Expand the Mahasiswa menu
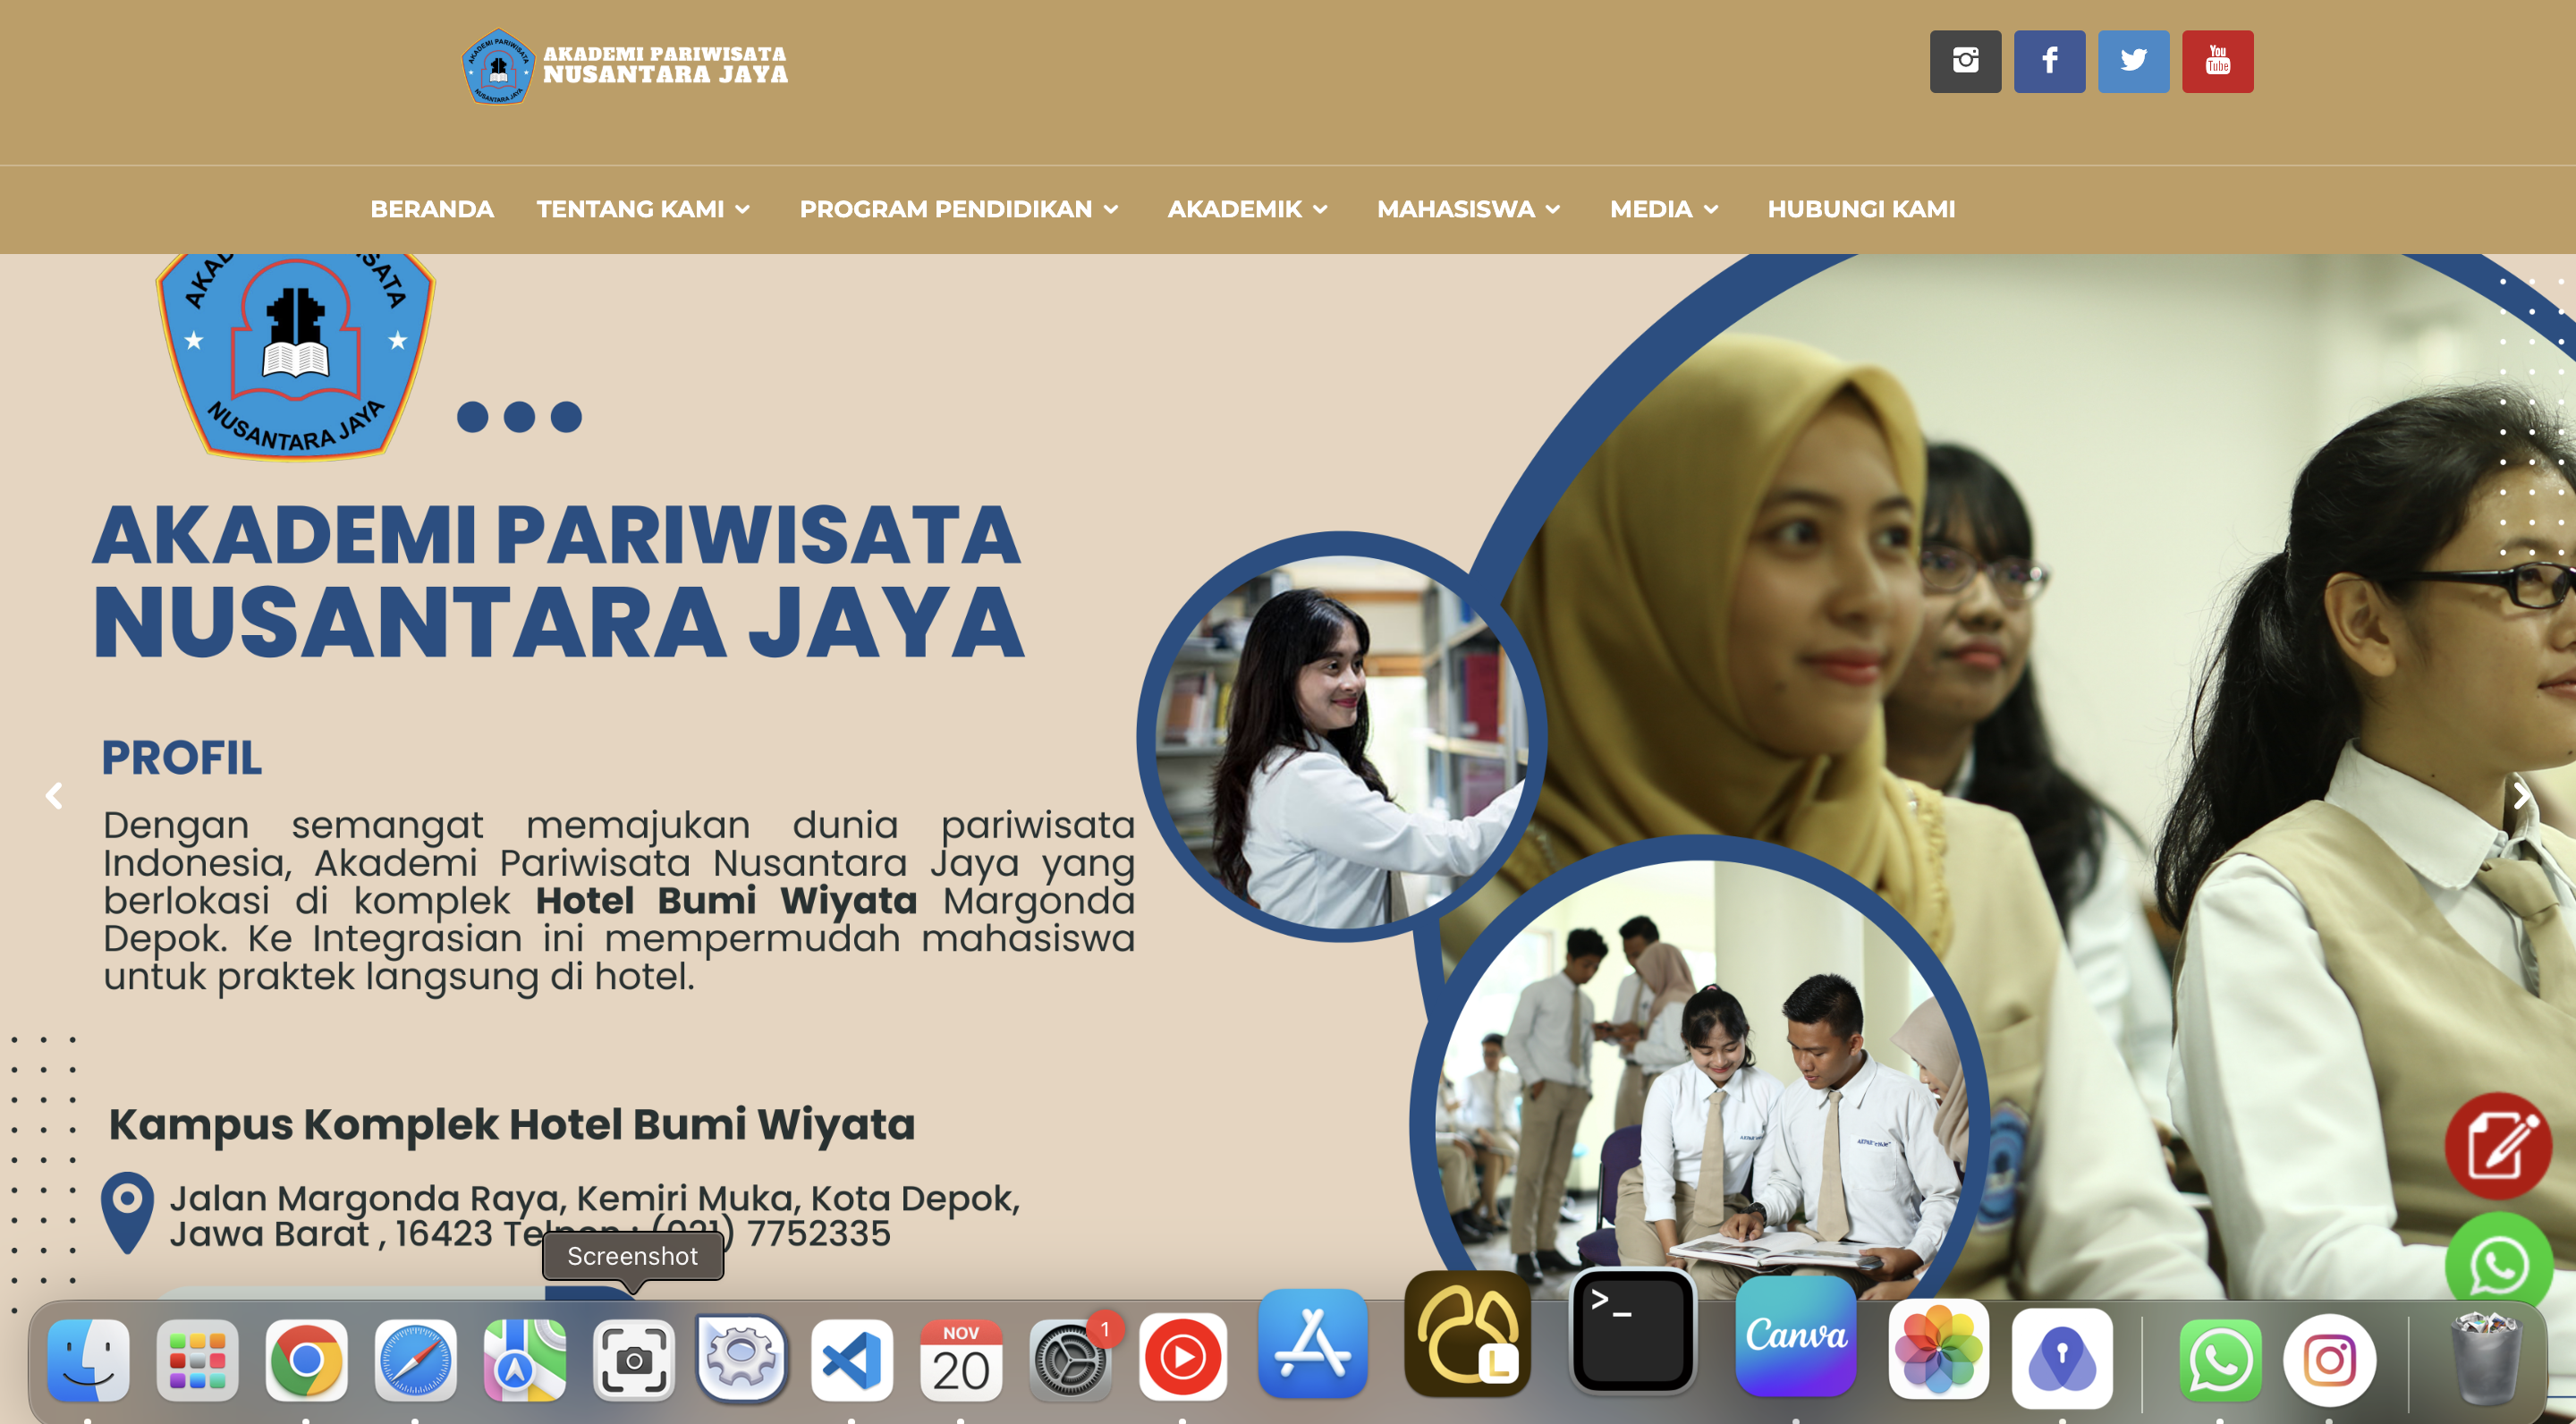Viewport: 2576px width, 1424px height. [1467, 209]
